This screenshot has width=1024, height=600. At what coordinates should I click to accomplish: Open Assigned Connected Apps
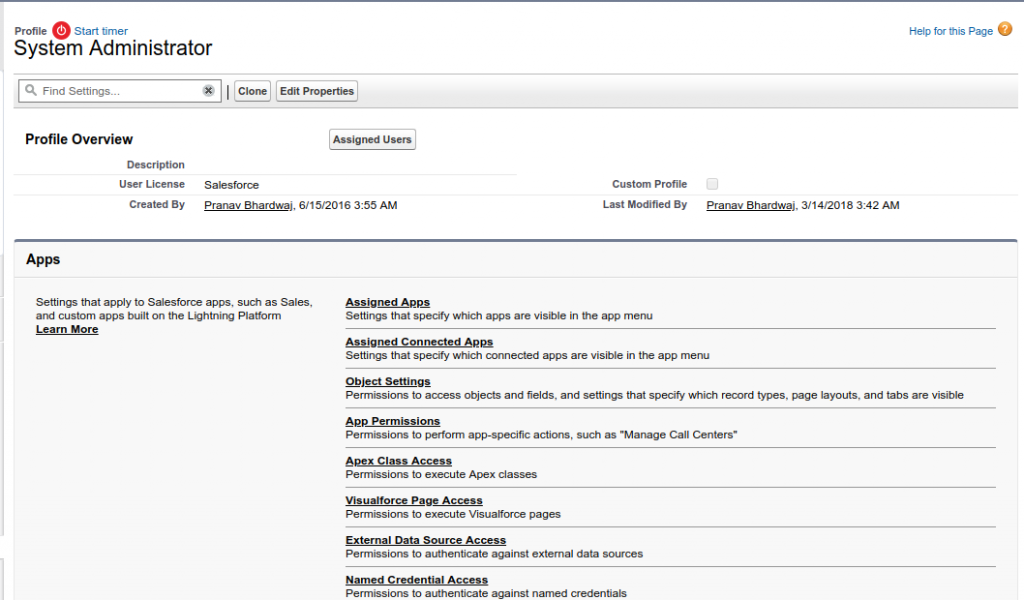pos(419,341)
